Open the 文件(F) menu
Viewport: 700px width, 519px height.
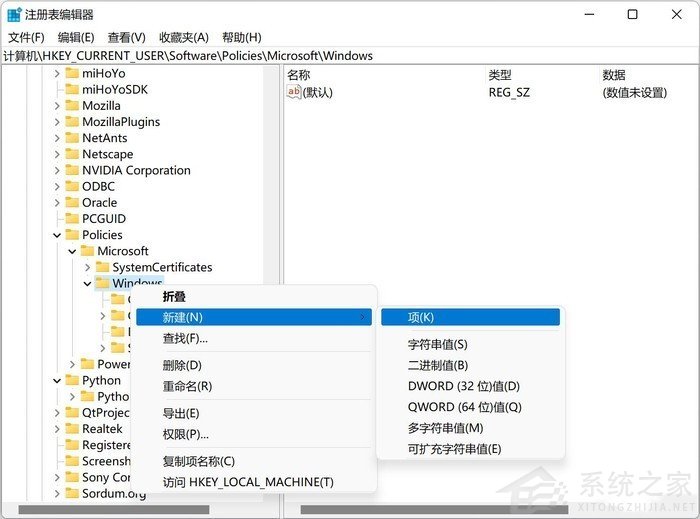click(27, 37)
